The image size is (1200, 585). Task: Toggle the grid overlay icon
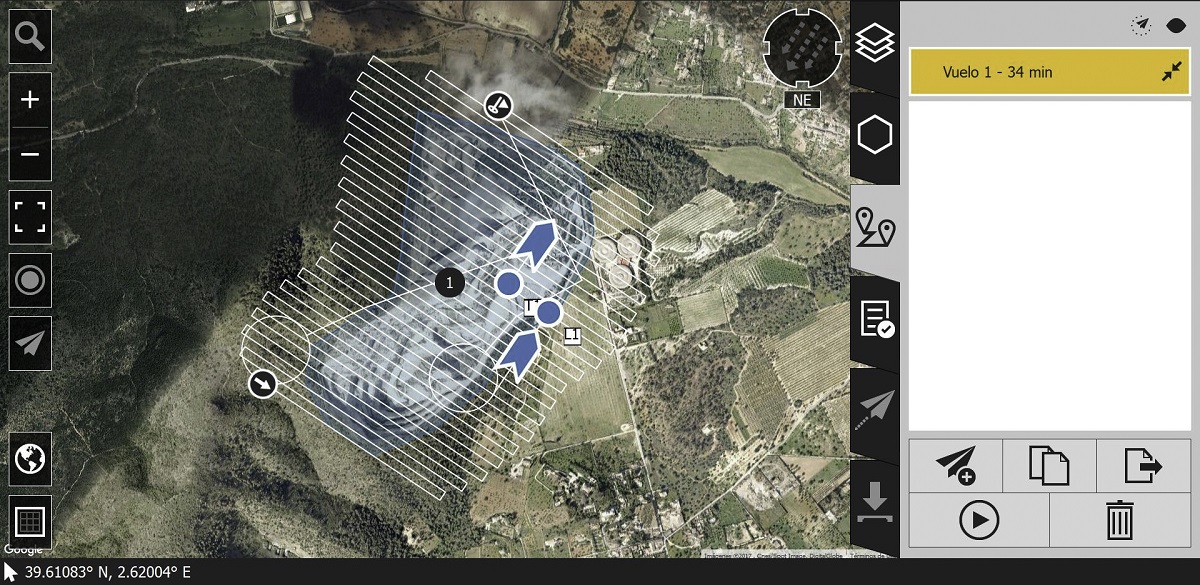[x=30, y=521]
